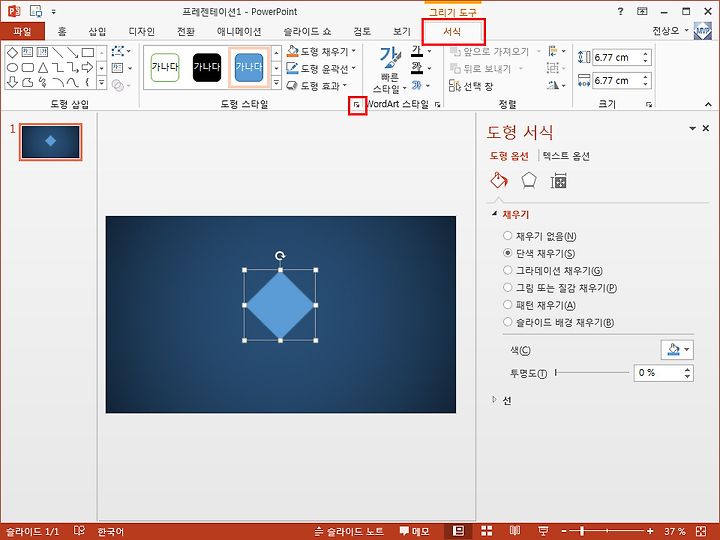The height and width of the screenshot is (540, 720).
Task: Switch to slide sorter view icon
Action: coord(487,531)
